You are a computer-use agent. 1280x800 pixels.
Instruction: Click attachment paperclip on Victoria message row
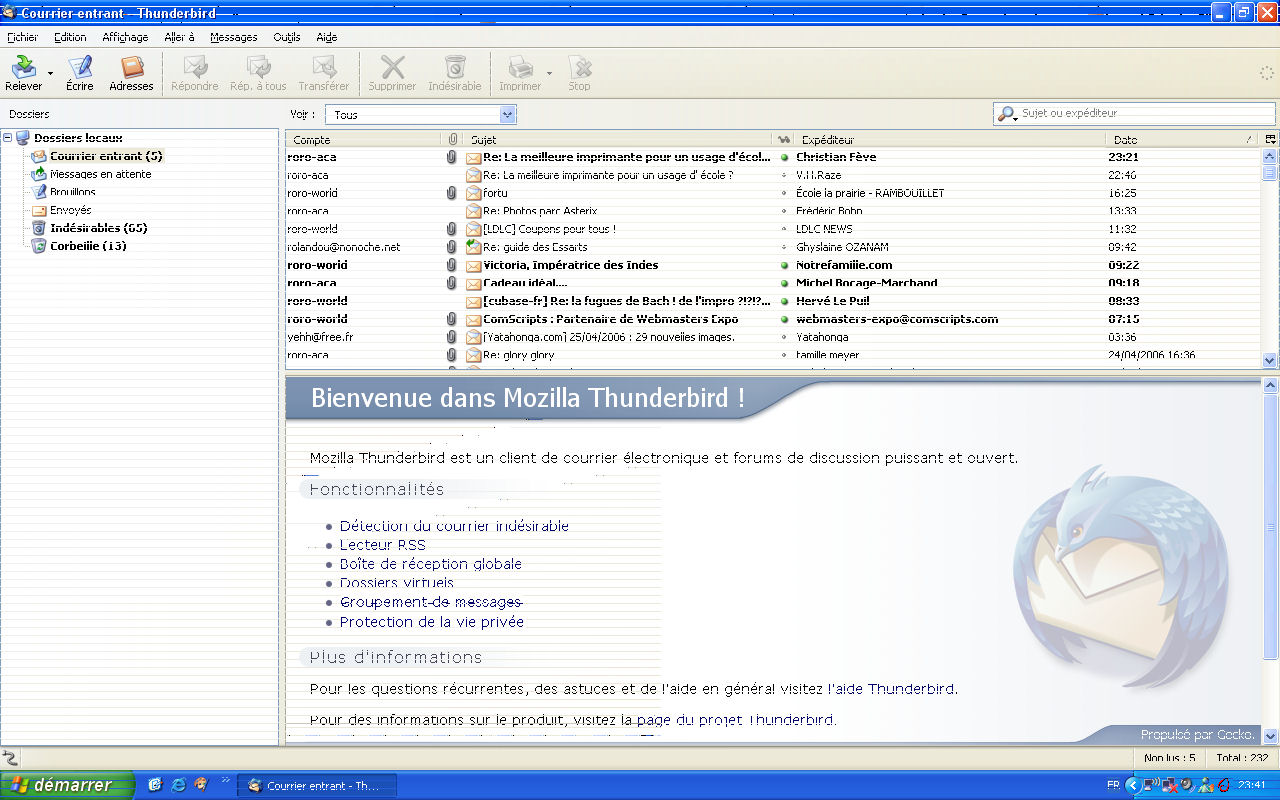pyautogui.click(x=452, y=265)
